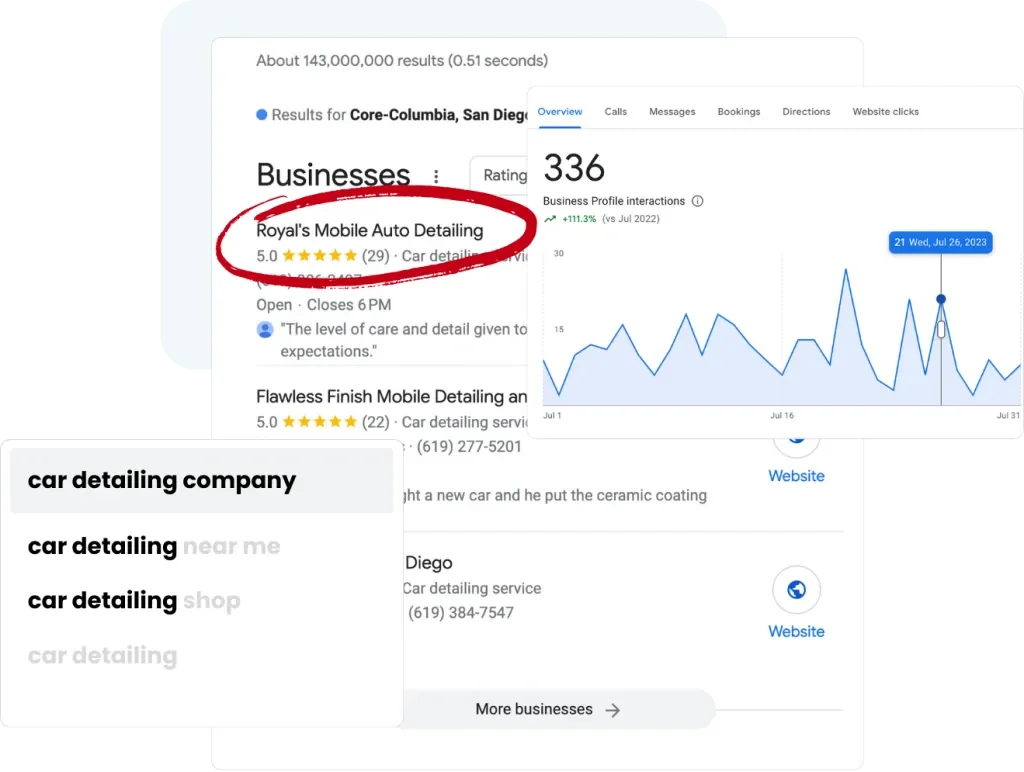Click the blue location dot beside Results for

(x=262, y=115)
